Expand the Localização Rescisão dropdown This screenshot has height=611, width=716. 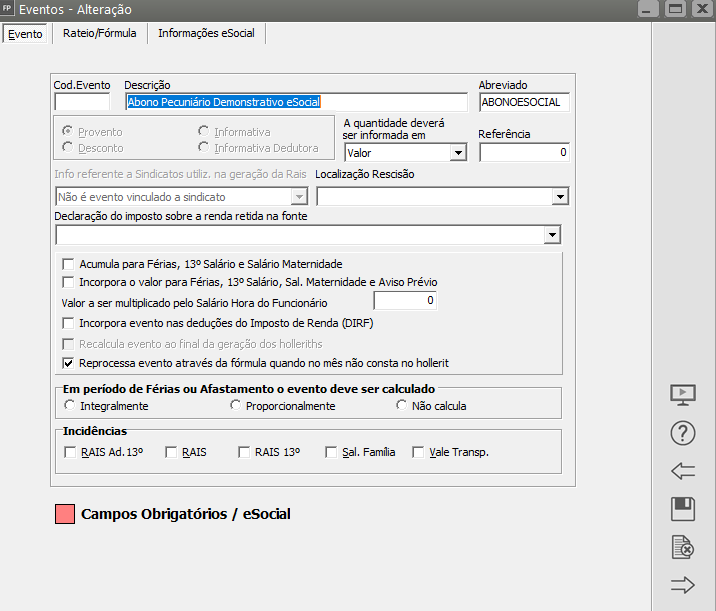(x=559, y=197)
